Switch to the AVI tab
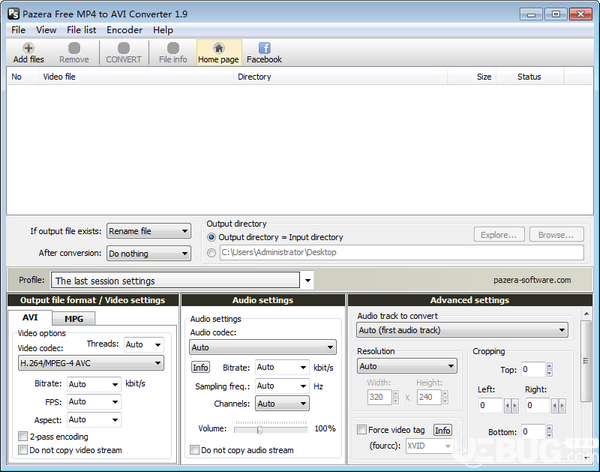Viewport: 600px width, 472px height. 30,318
